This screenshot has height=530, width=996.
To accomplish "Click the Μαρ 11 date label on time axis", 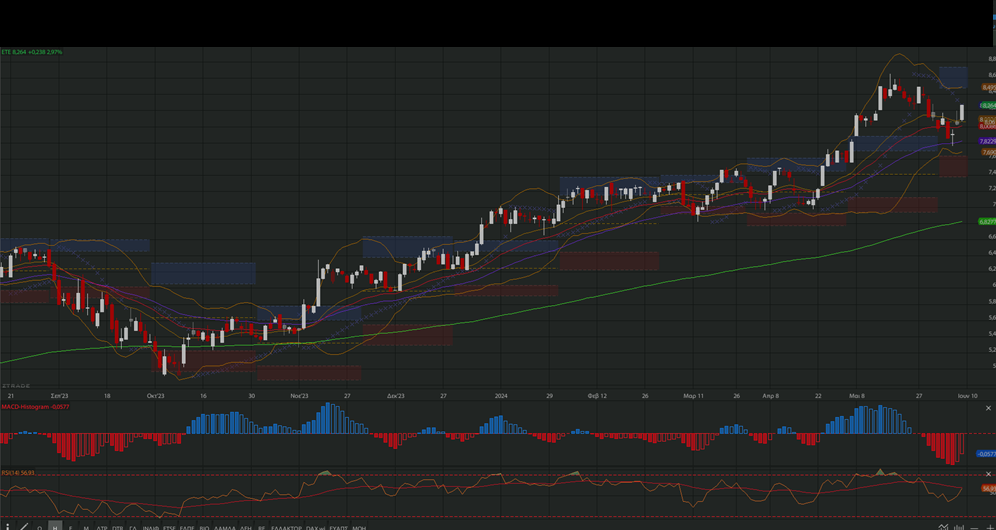I will click(694, 395).
